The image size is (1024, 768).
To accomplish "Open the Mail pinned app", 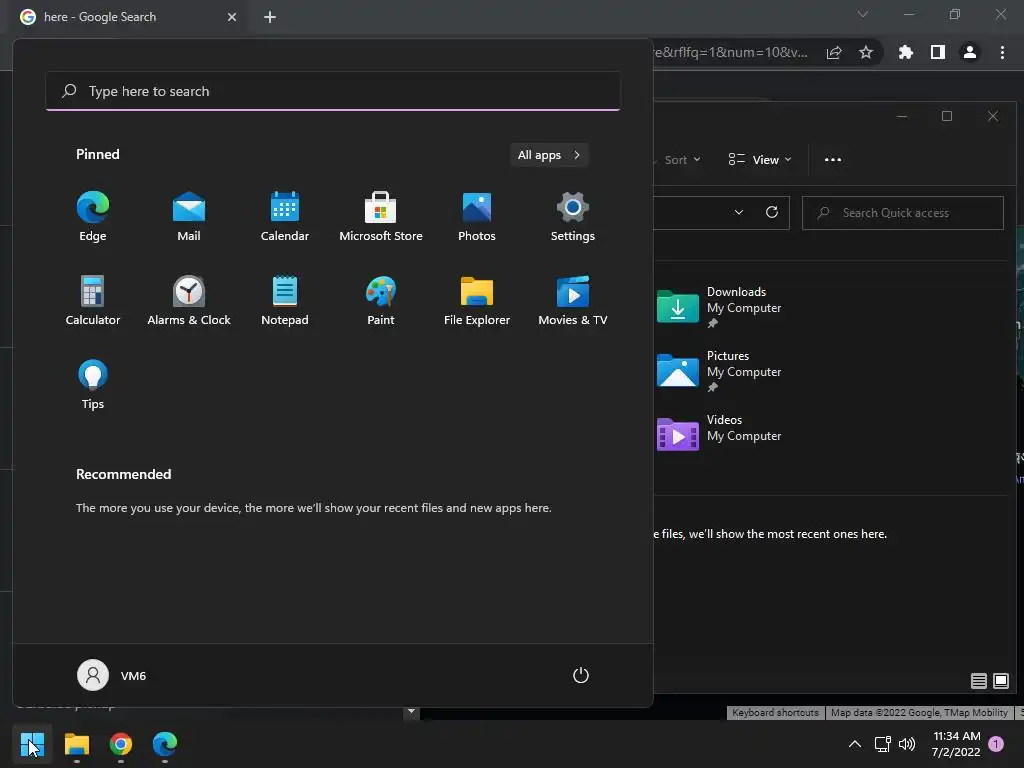I will pos(189,217).
